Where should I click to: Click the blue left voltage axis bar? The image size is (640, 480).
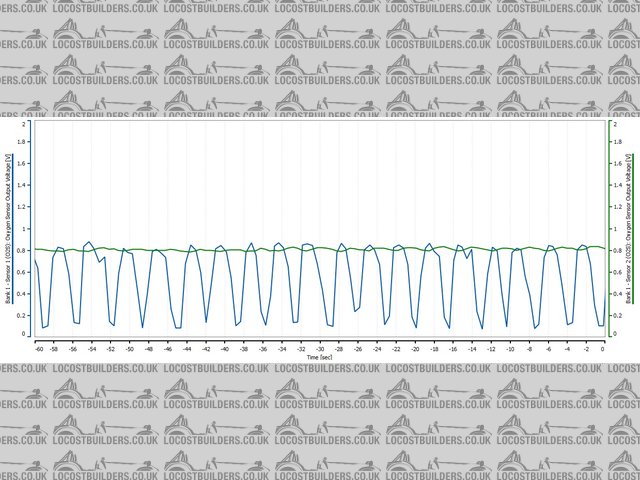click(32, 229)
